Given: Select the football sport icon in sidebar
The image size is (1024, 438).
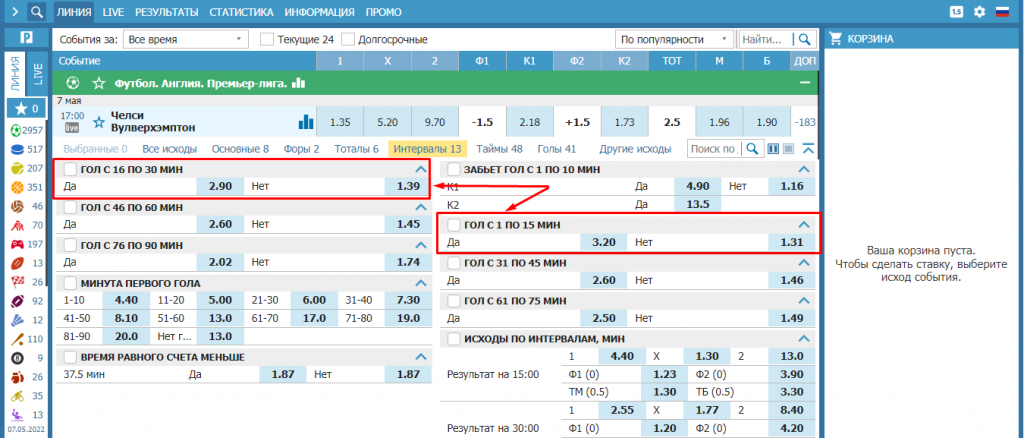Looking at the screenshot, I should coord(15,131).
